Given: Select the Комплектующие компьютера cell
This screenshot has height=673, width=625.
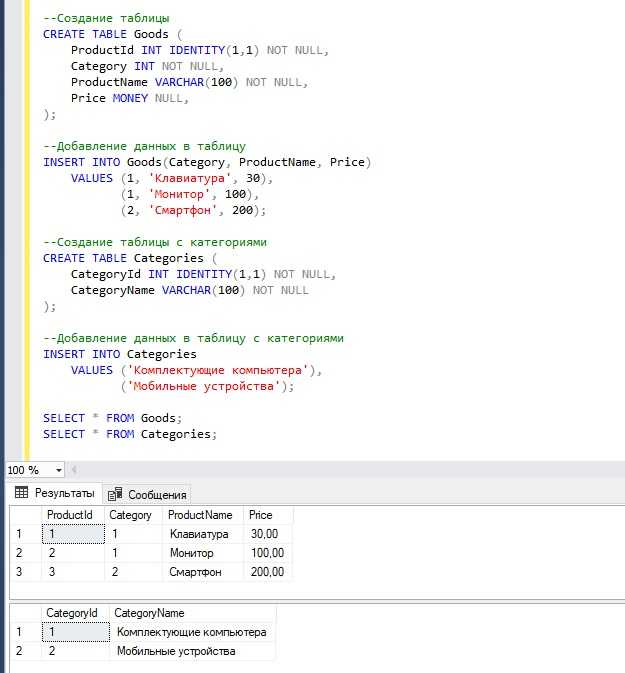Looking at the screenshot, I should 191,632.
